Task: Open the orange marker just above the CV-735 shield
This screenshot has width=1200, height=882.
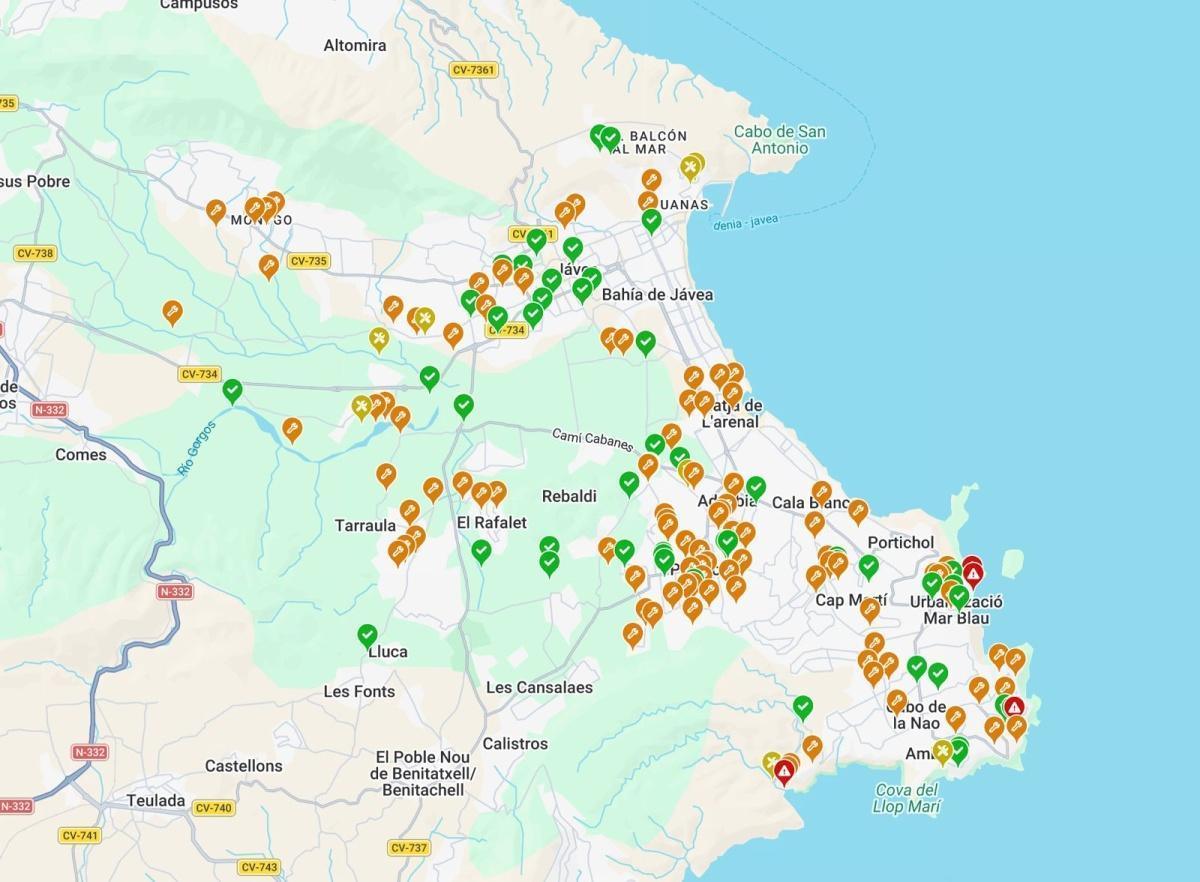Action: [268, 266]
